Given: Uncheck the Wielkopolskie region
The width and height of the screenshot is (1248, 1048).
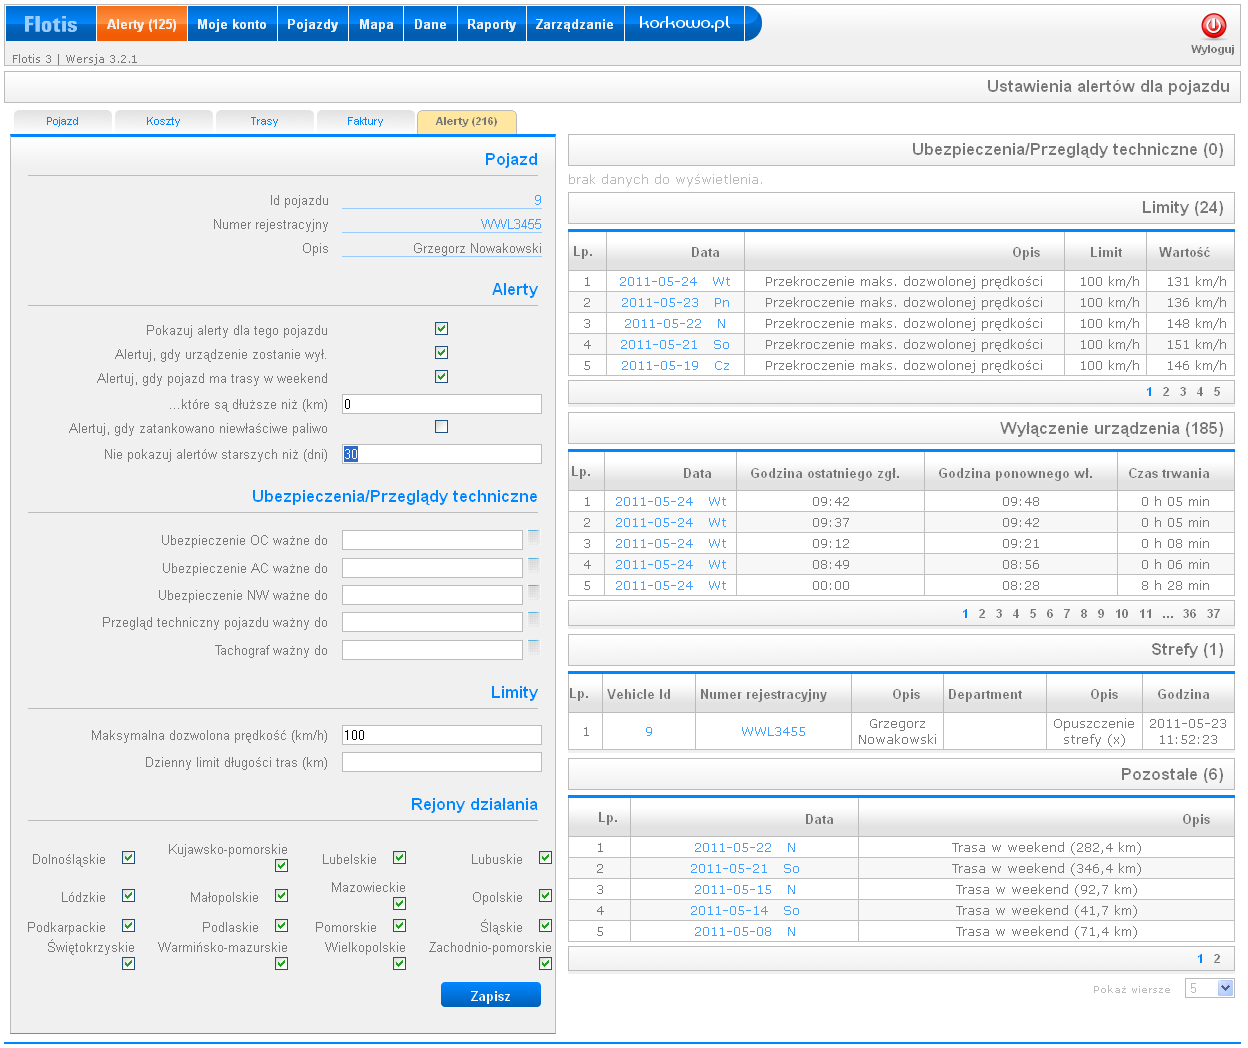Looking at the screenshot, I should pyautogui.click(x=399, y=964).
